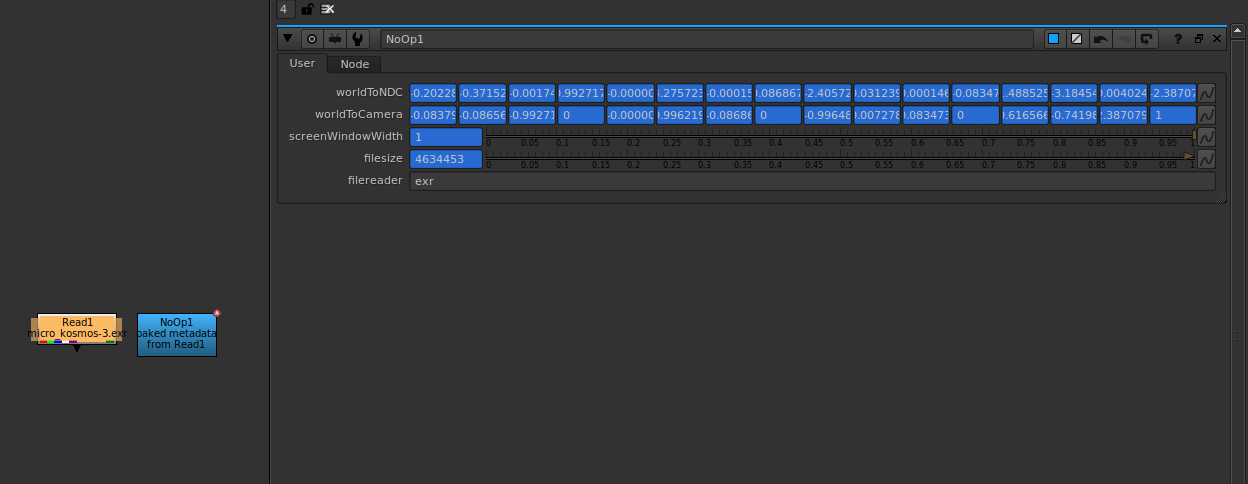This screenshot has height=484, width=1248.
Task: Click the filereader text field
Action: click(x=811, y=181)
